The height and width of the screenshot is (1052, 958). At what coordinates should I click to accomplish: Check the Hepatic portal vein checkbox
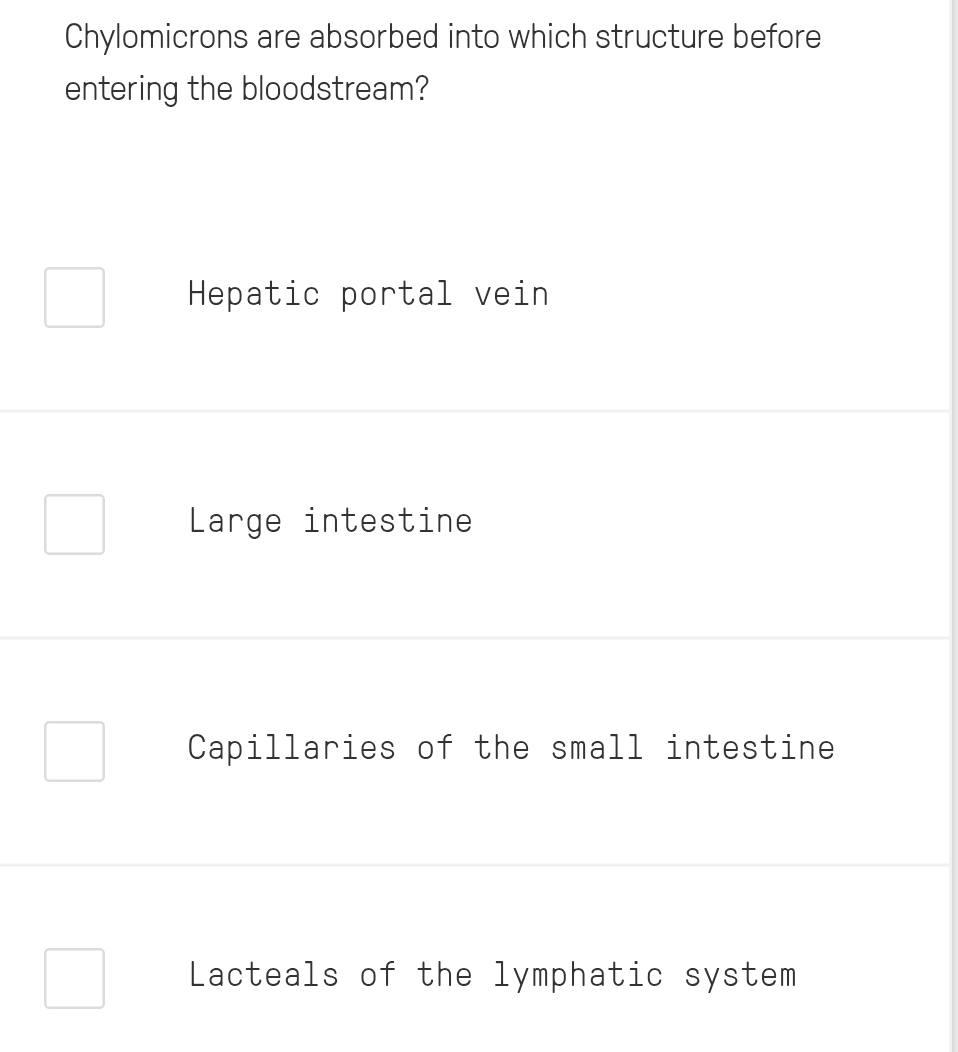tap(74, 298)
